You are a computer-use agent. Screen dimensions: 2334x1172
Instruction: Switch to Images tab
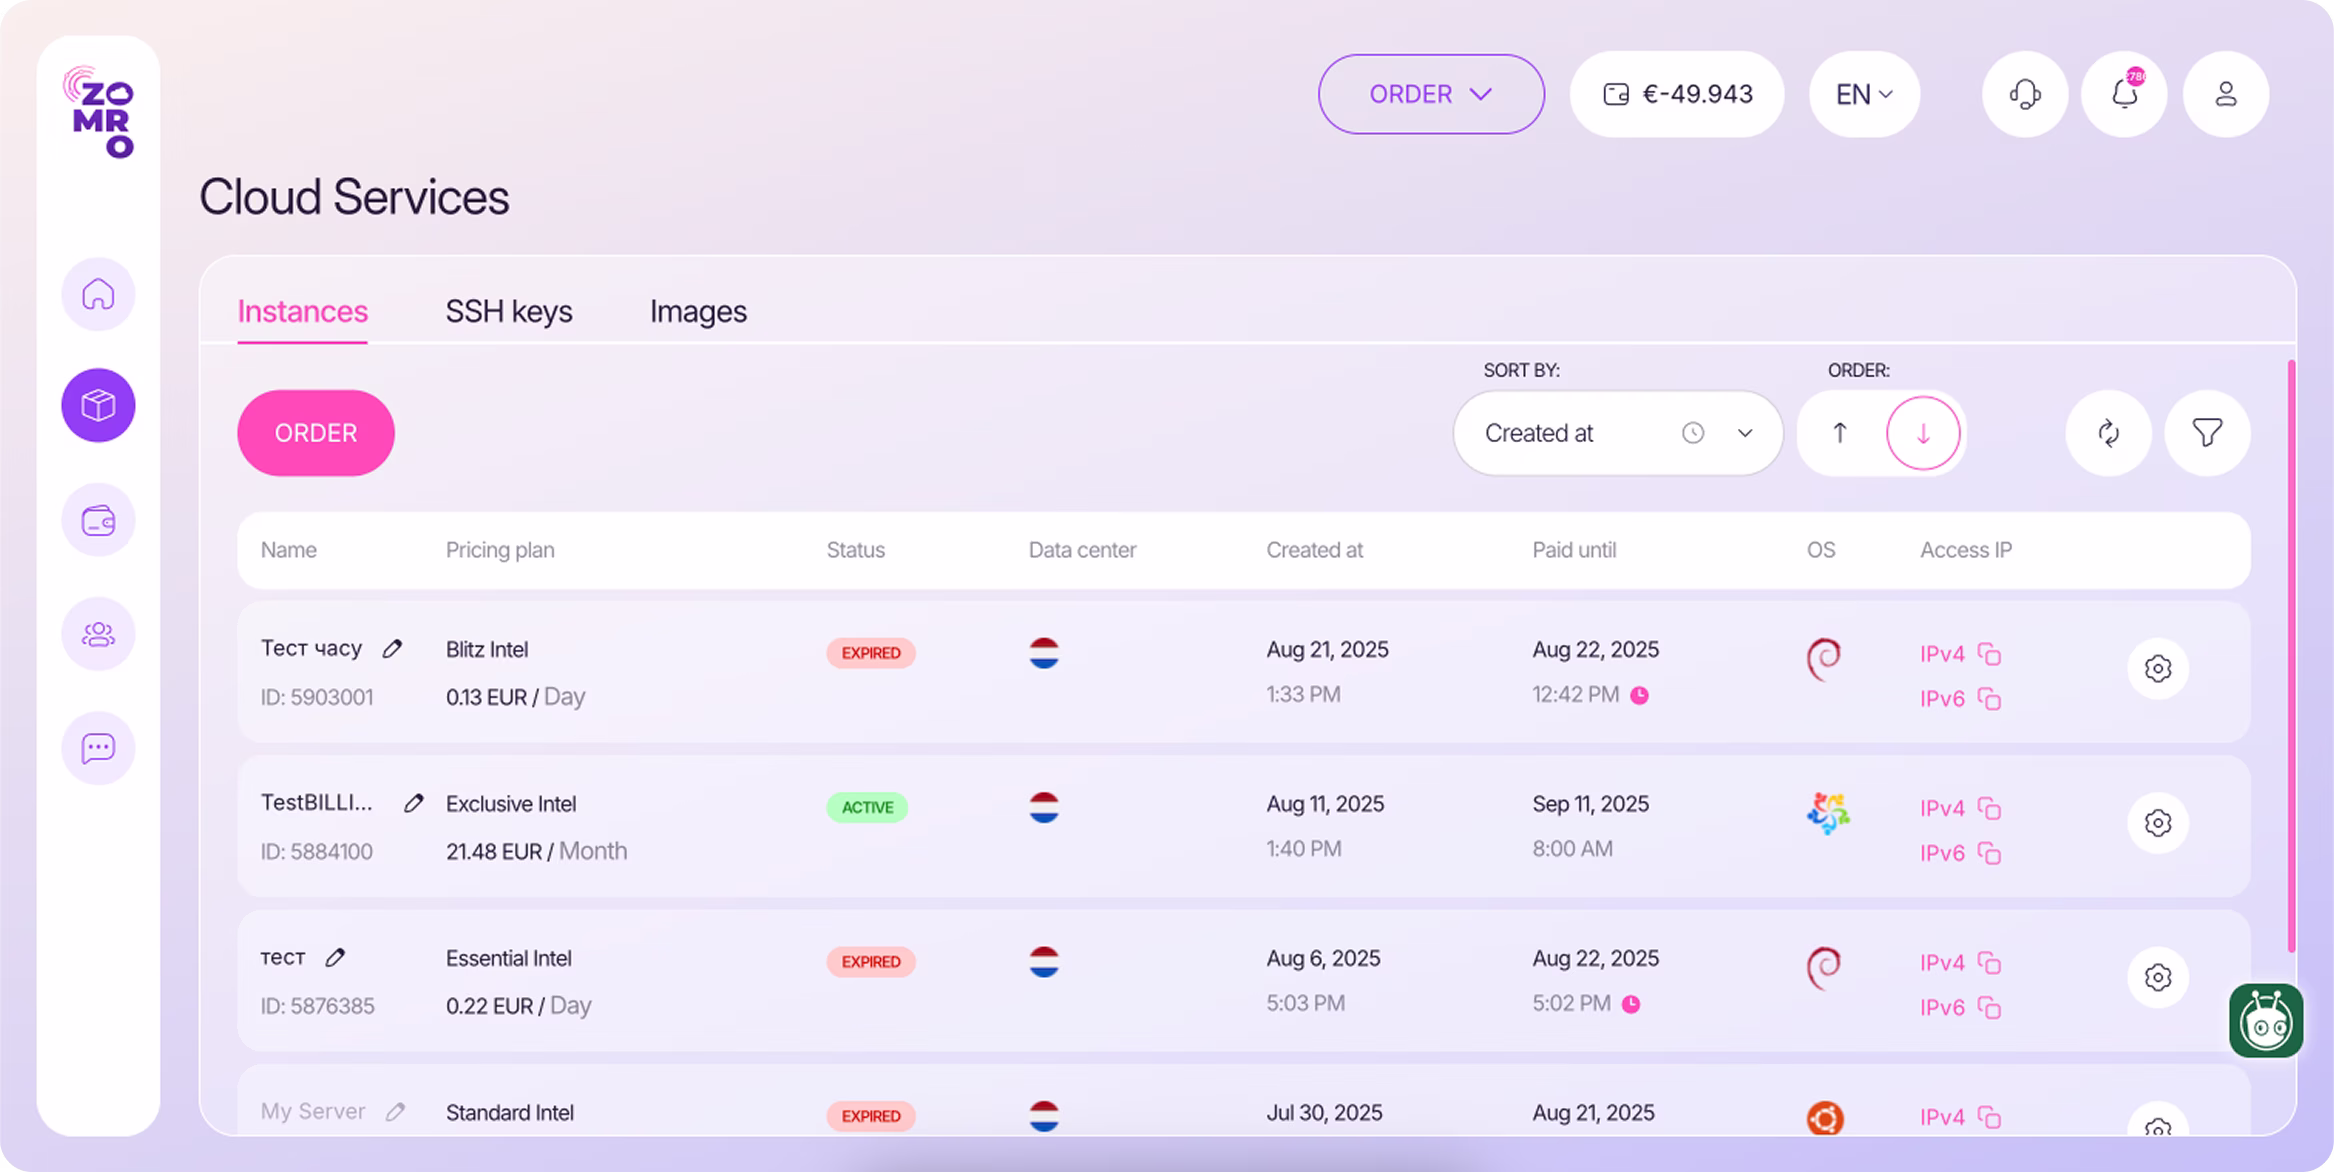click(x=698, y=311)
